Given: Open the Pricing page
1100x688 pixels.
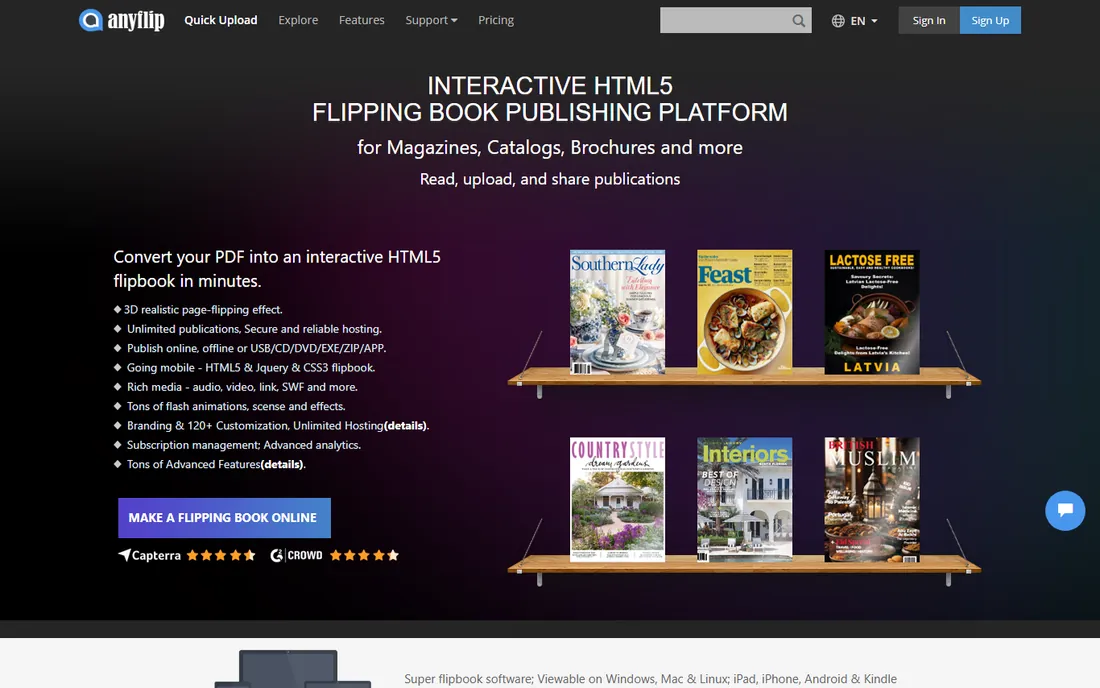Looking at the screenshot, I should point(496,20).
